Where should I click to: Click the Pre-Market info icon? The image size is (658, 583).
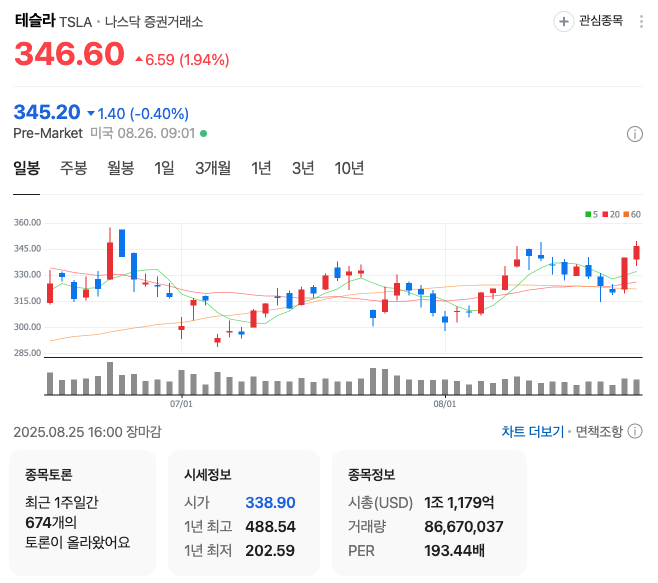[x=634, y=134]
